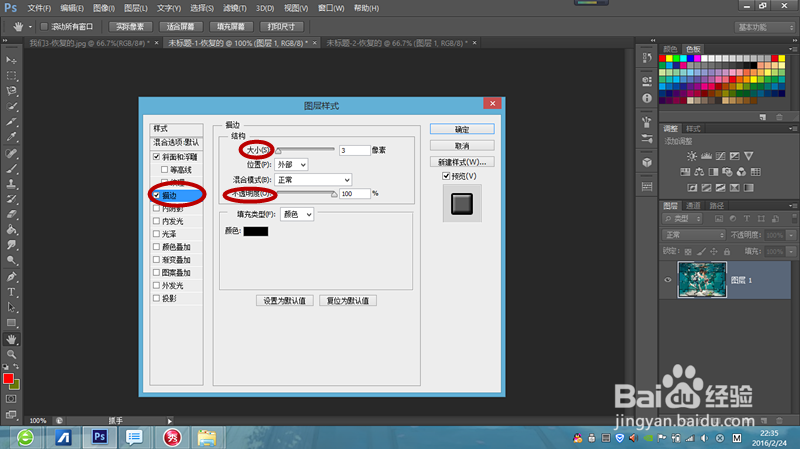Click the size input field showing 3

[354, 150]
